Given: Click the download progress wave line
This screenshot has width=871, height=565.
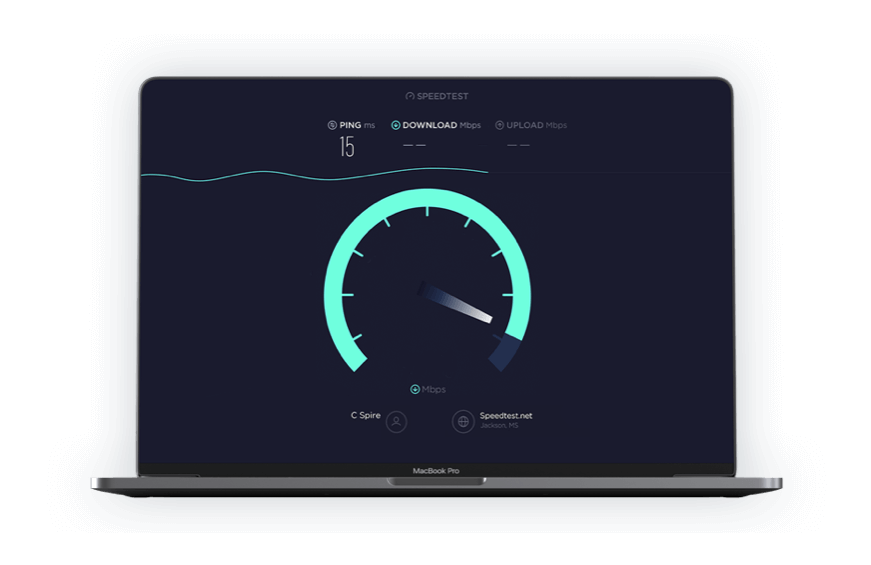Looking at the screenshot, I should (314, 174).
